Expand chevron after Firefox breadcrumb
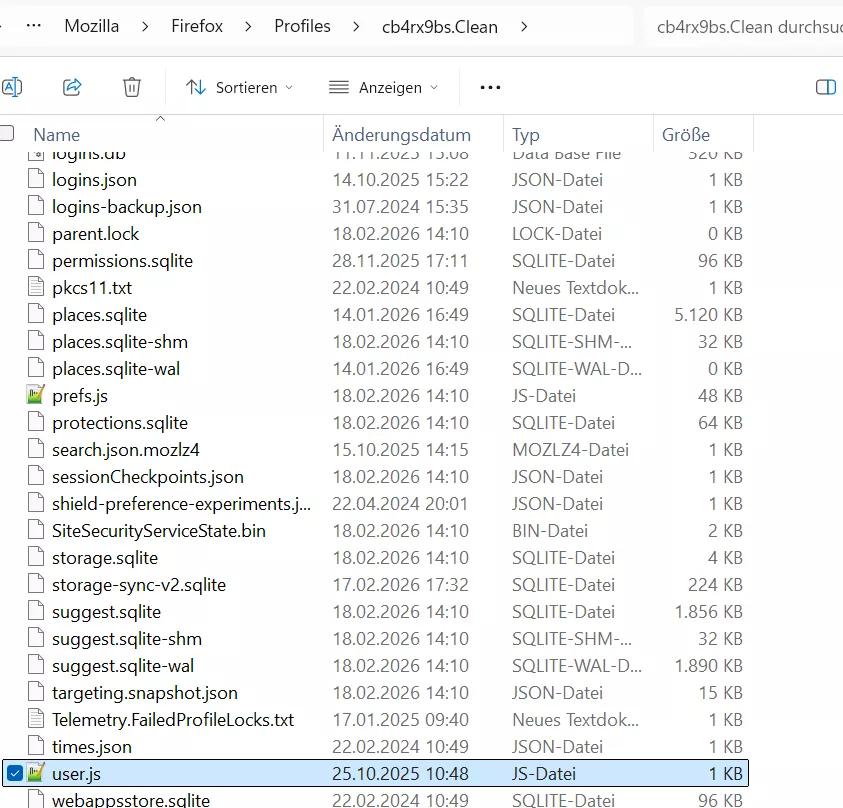The height and width of the screenshot is (808, 843). (248, 26)
